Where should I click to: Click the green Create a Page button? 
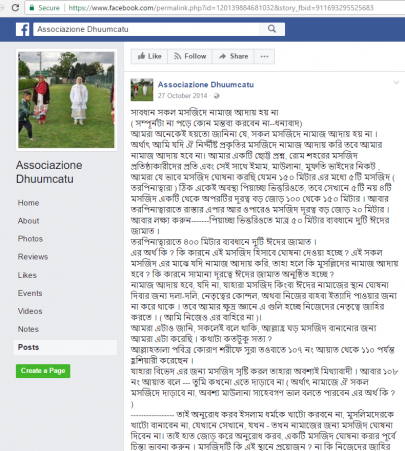tap(43, 371)
